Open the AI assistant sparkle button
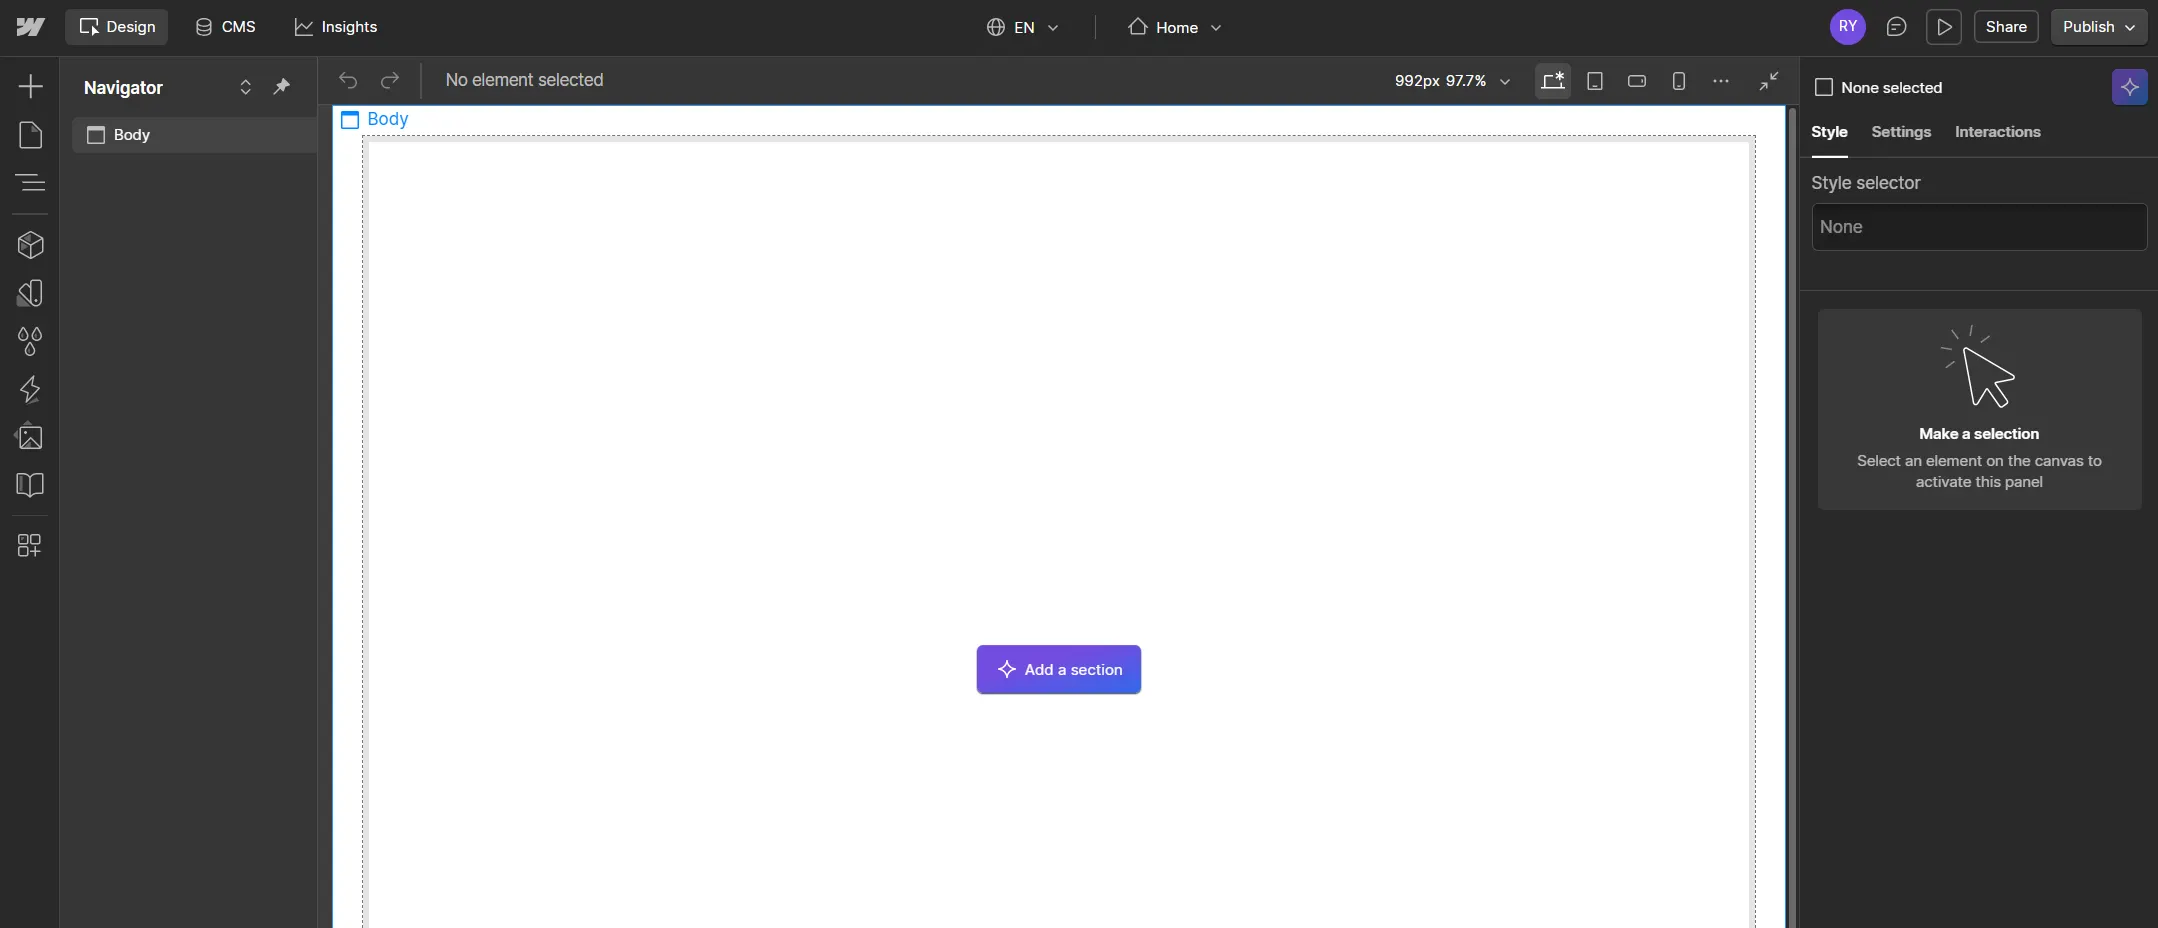This screenshot has width=2158, height=928. (x=2130, y=87)
